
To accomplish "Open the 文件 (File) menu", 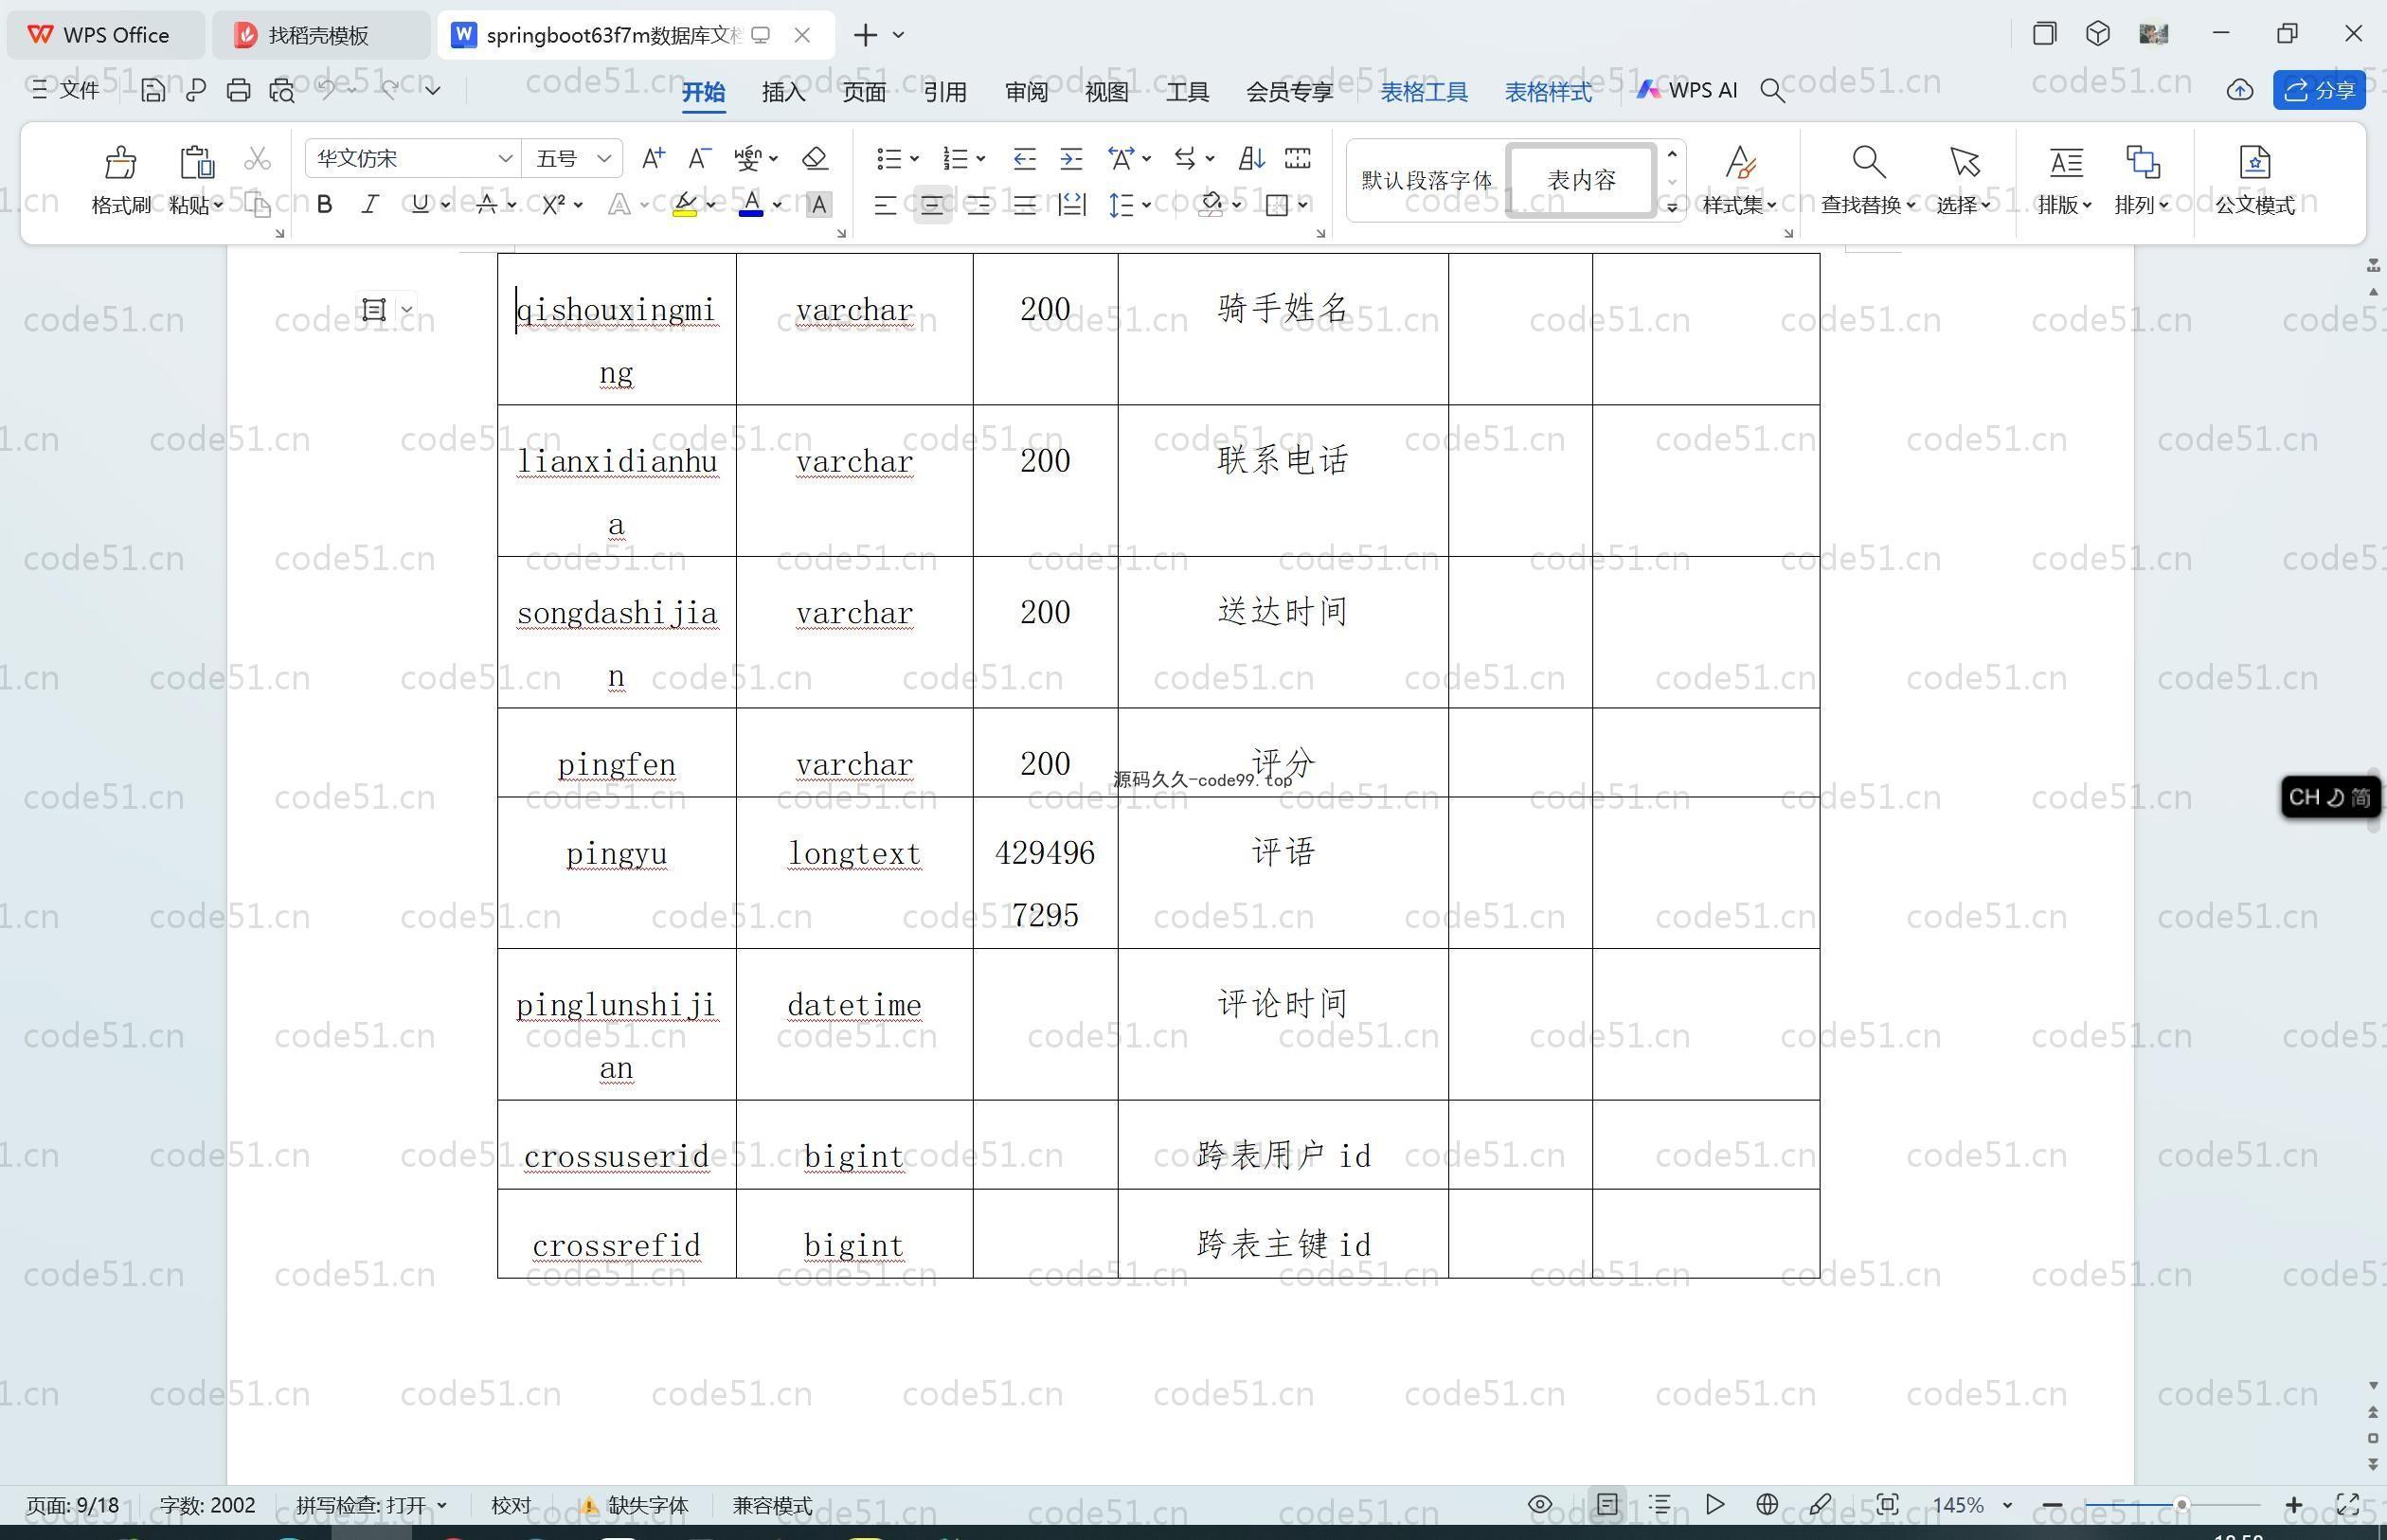I will [x=66, y=90].
